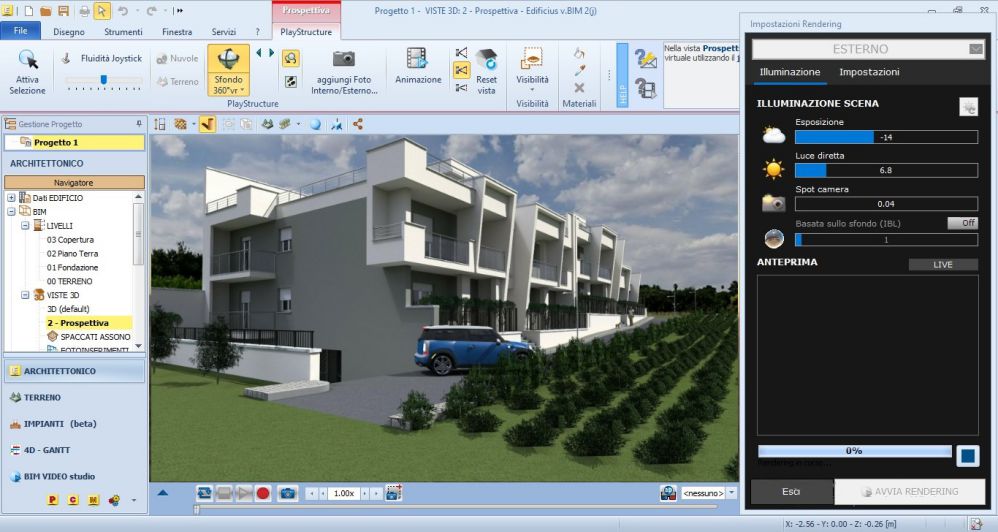Image resolution: width=998 pixels, height=532 pixels.
Task: Click the undo arrow in quick toolbar
Action: click(x=123, y=11)
